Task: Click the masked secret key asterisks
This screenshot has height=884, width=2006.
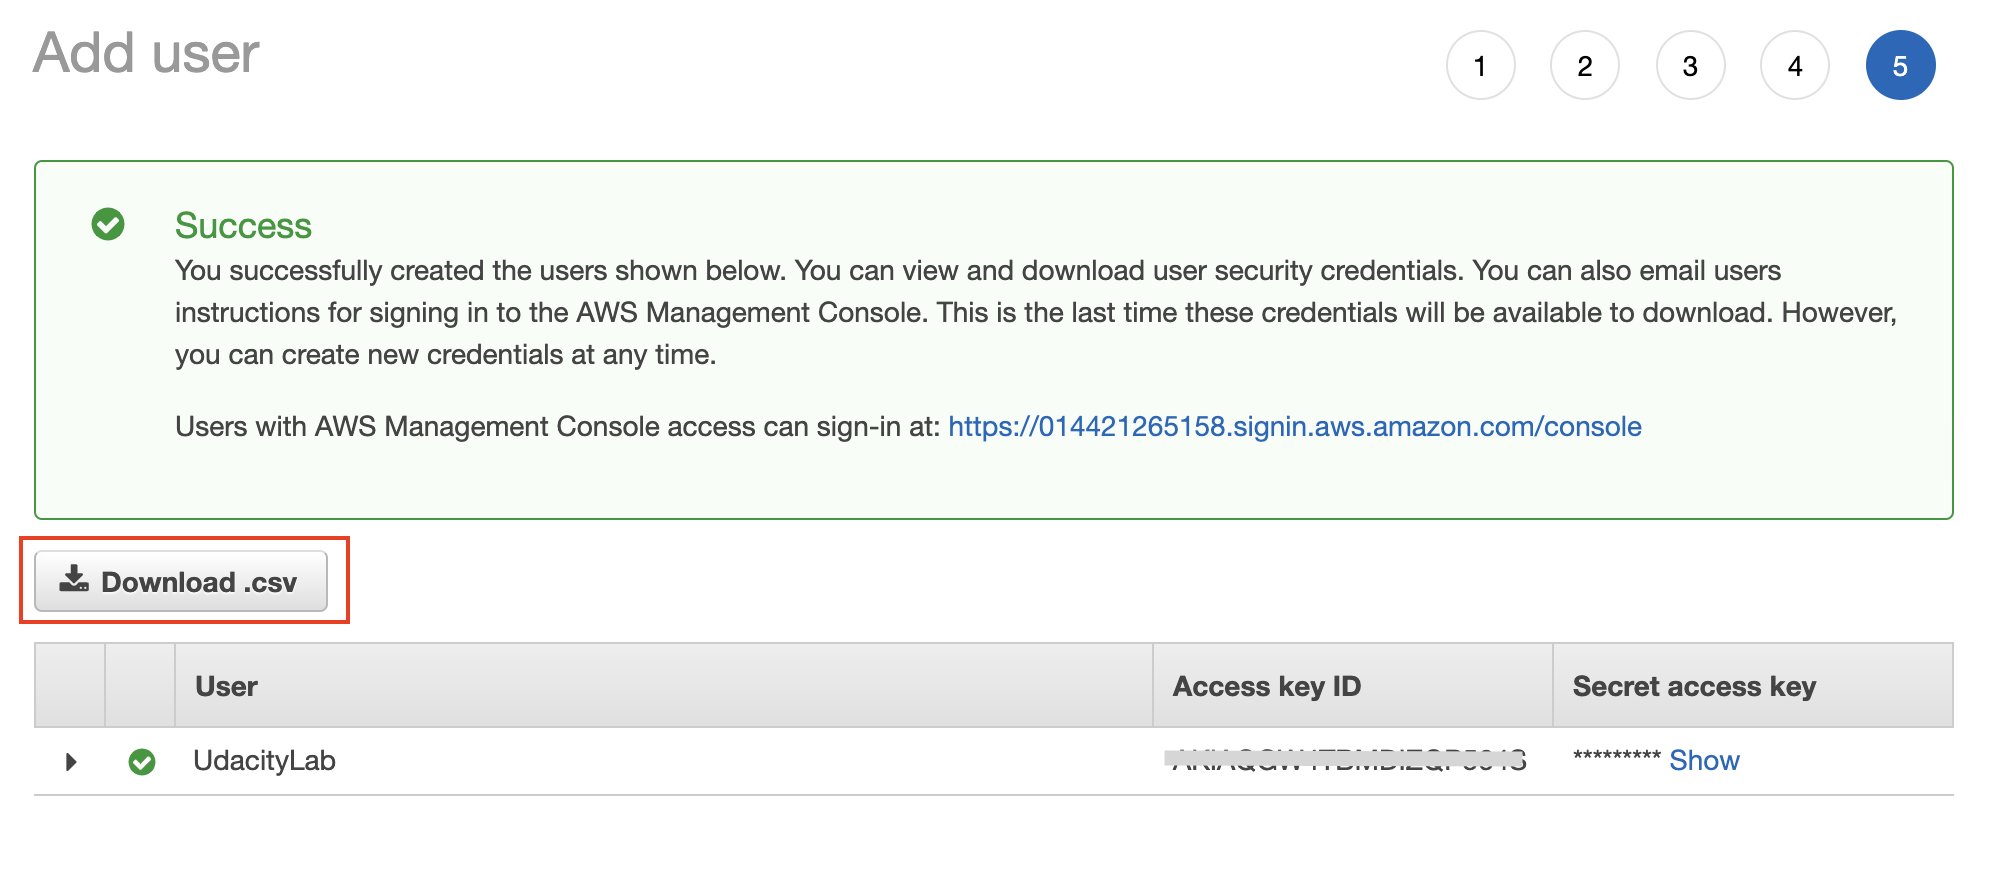Action: tap(1616, 758)
